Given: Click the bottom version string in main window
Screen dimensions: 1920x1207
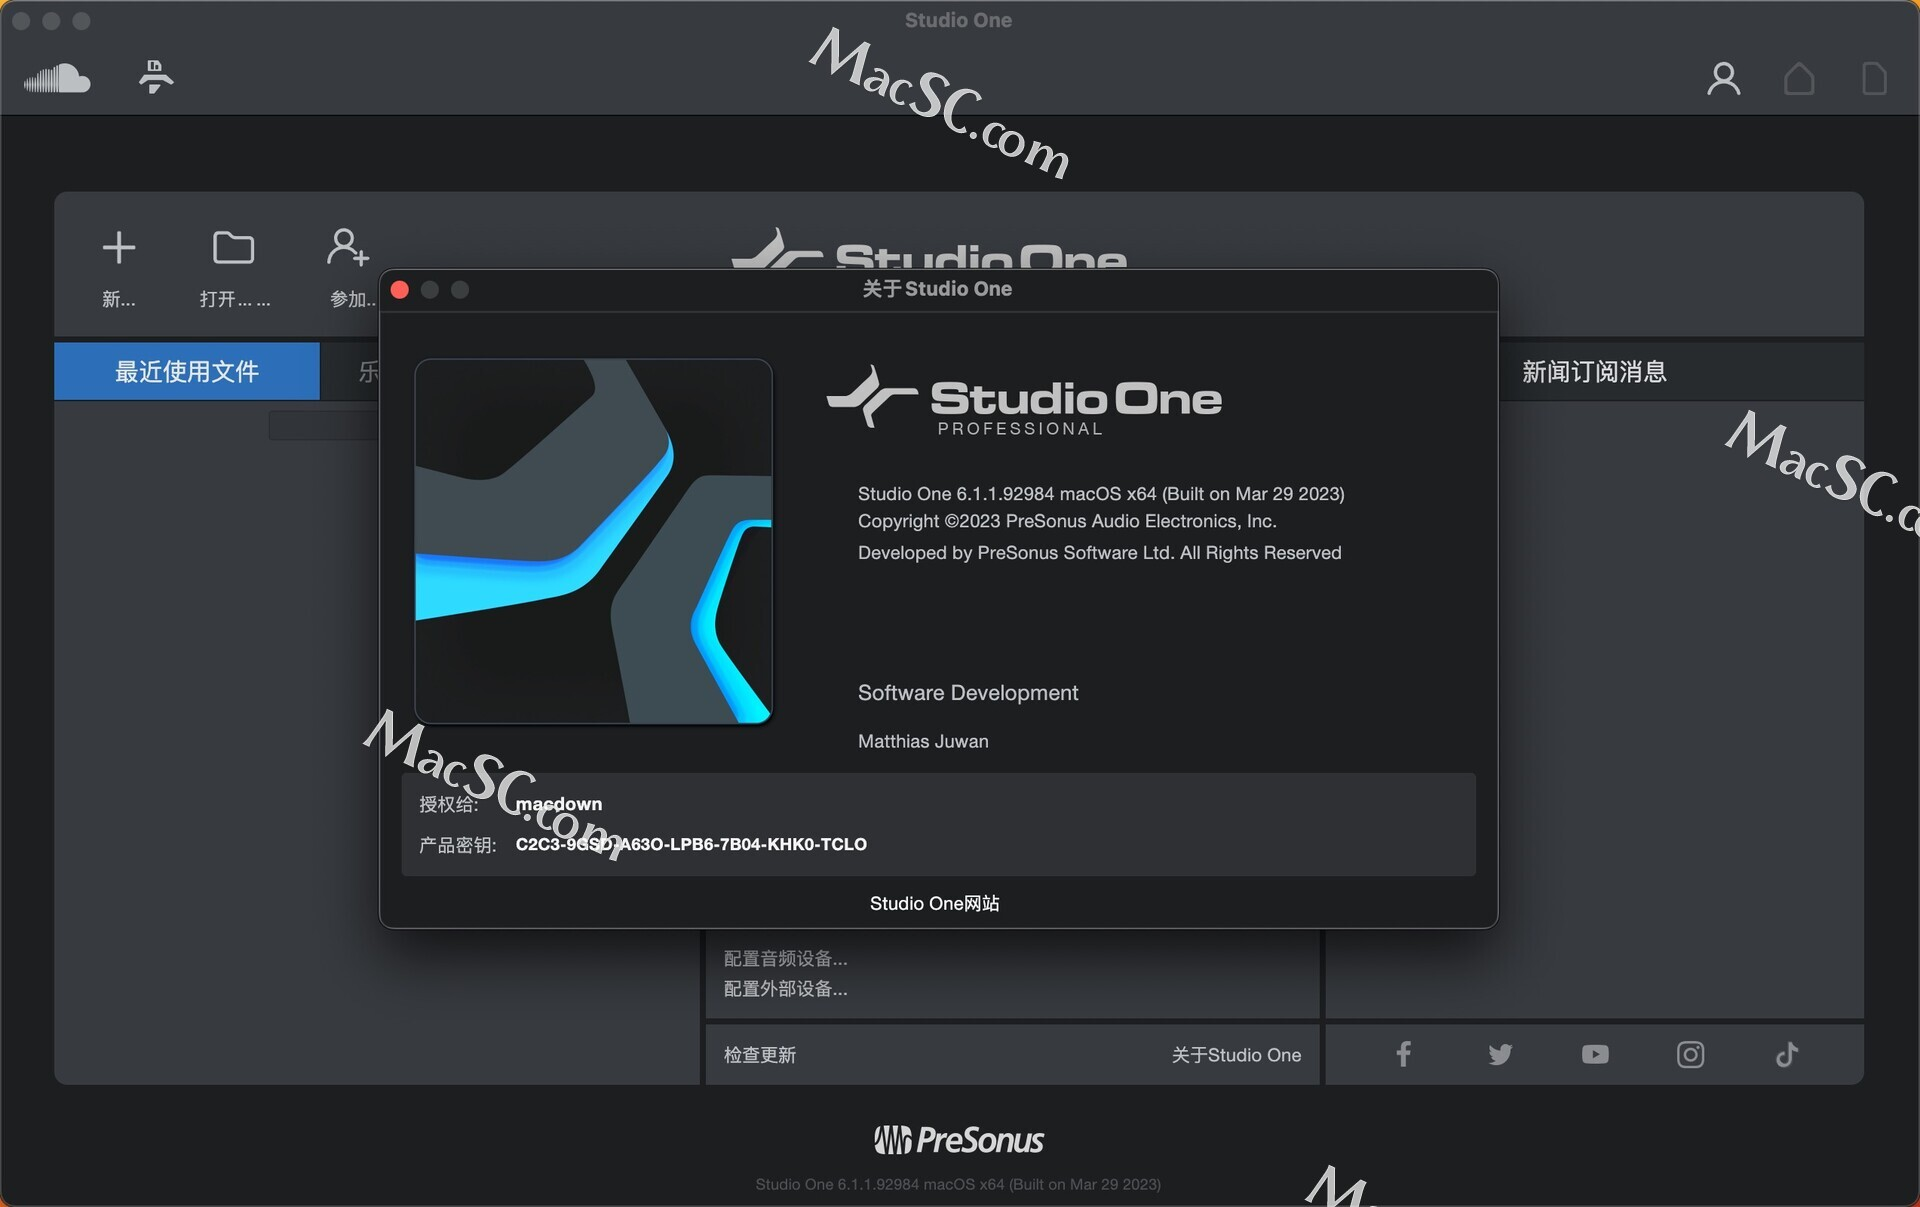Looking at the screenshot, I should point(958,1184).
